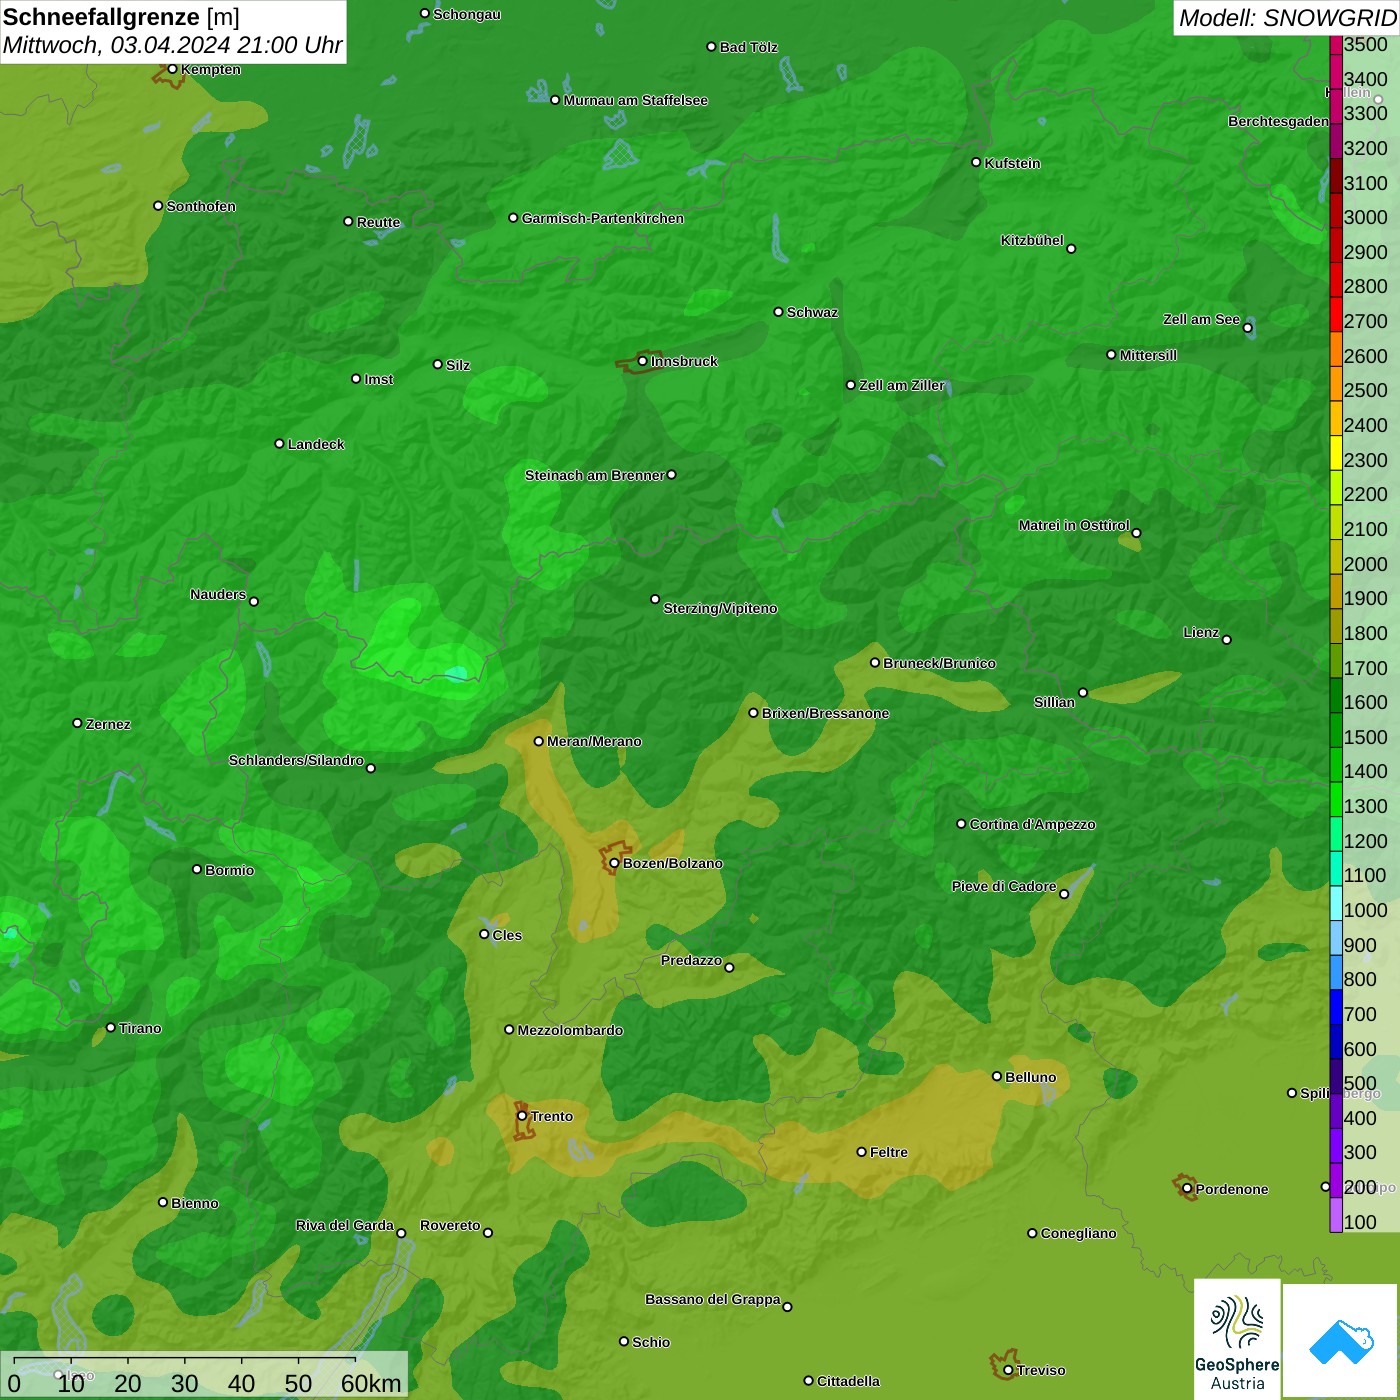Click the Tirano location dot
The image size is (1400, 1400).
[111, 1027]
